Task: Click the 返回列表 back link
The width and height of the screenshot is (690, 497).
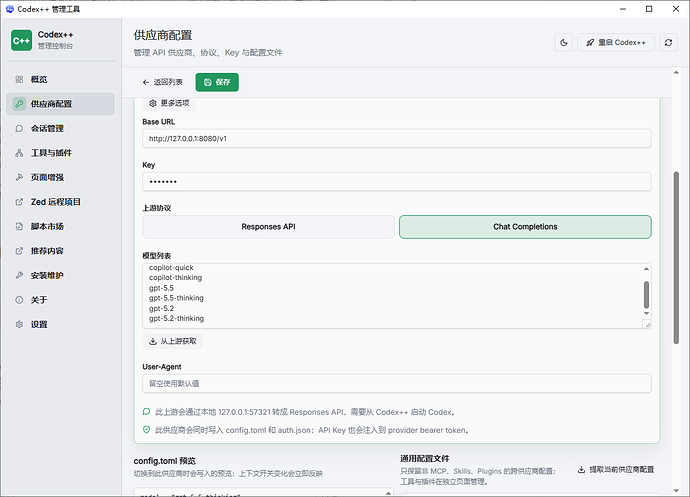Action: (x=163, y=82)
